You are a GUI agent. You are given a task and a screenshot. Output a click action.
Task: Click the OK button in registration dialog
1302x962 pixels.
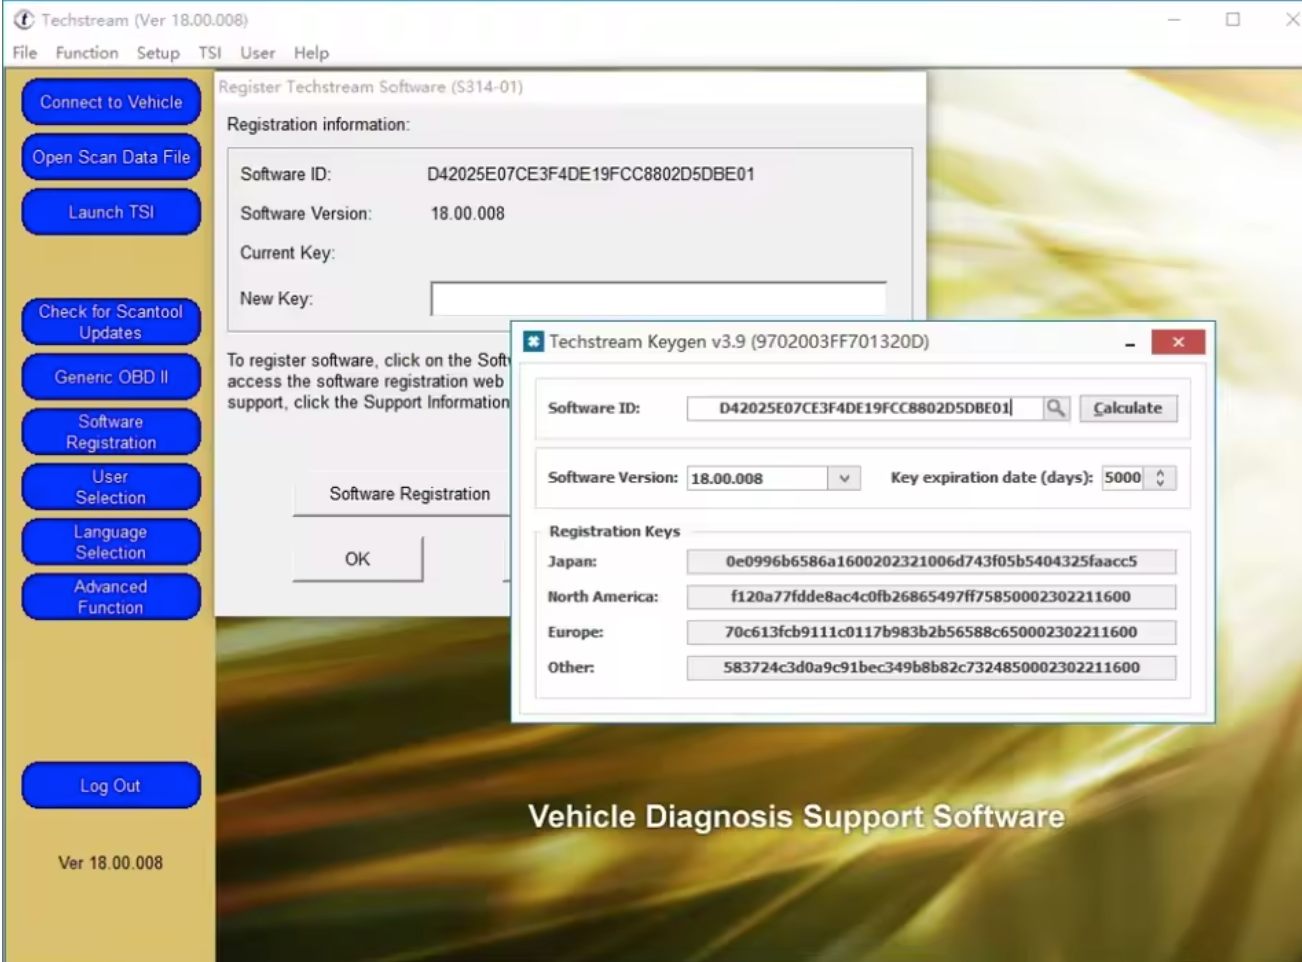357,559
